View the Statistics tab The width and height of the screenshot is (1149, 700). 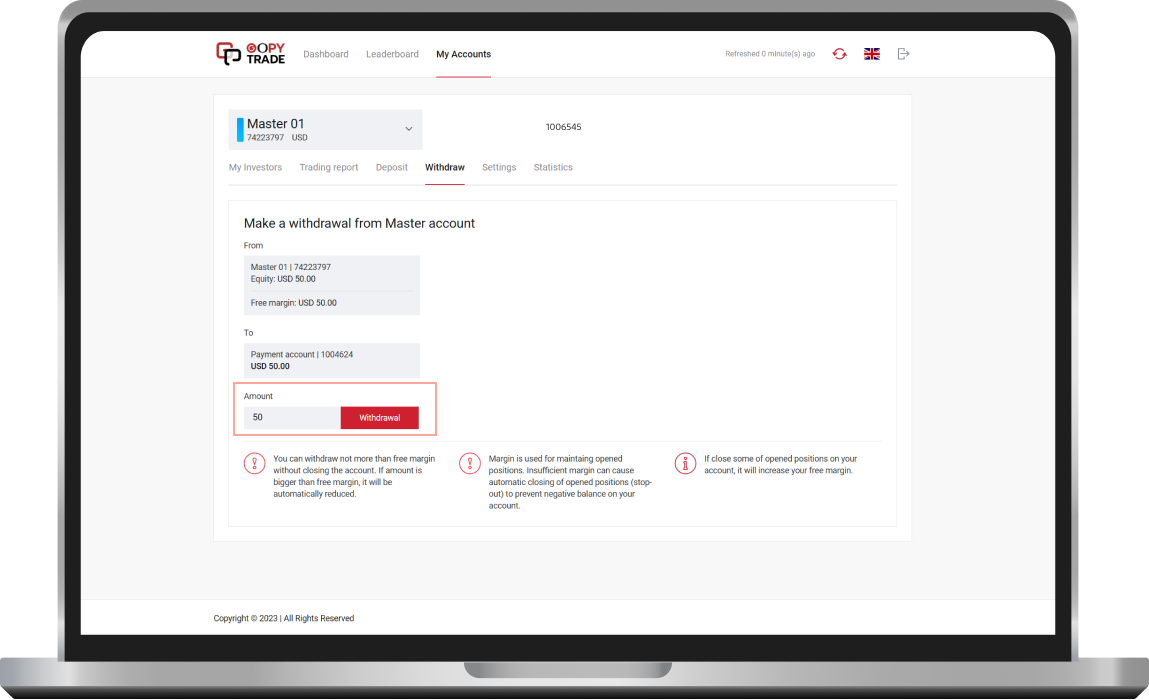(x=553, y=167)
